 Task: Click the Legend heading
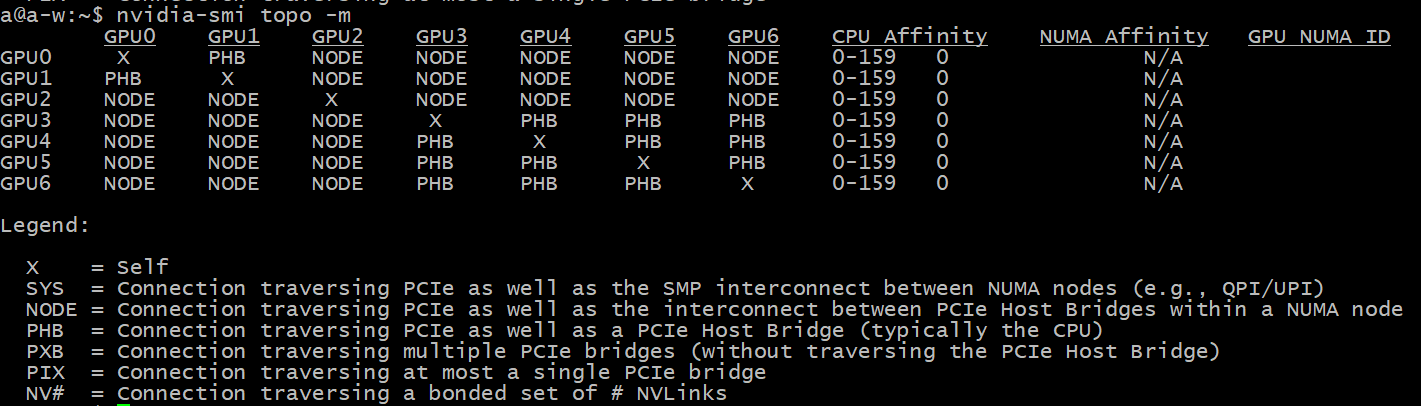(x=45, y=226)
